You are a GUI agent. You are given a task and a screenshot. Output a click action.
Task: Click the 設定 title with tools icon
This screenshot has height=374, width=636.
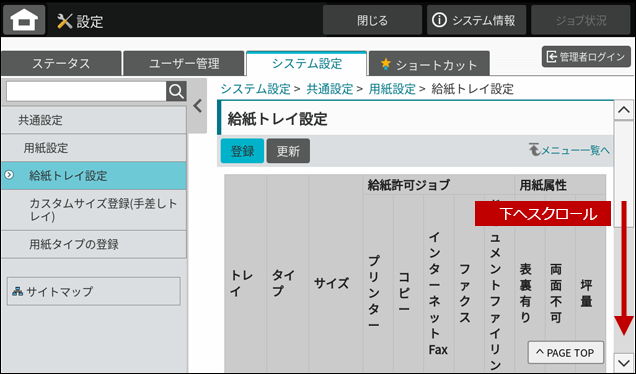80,21
